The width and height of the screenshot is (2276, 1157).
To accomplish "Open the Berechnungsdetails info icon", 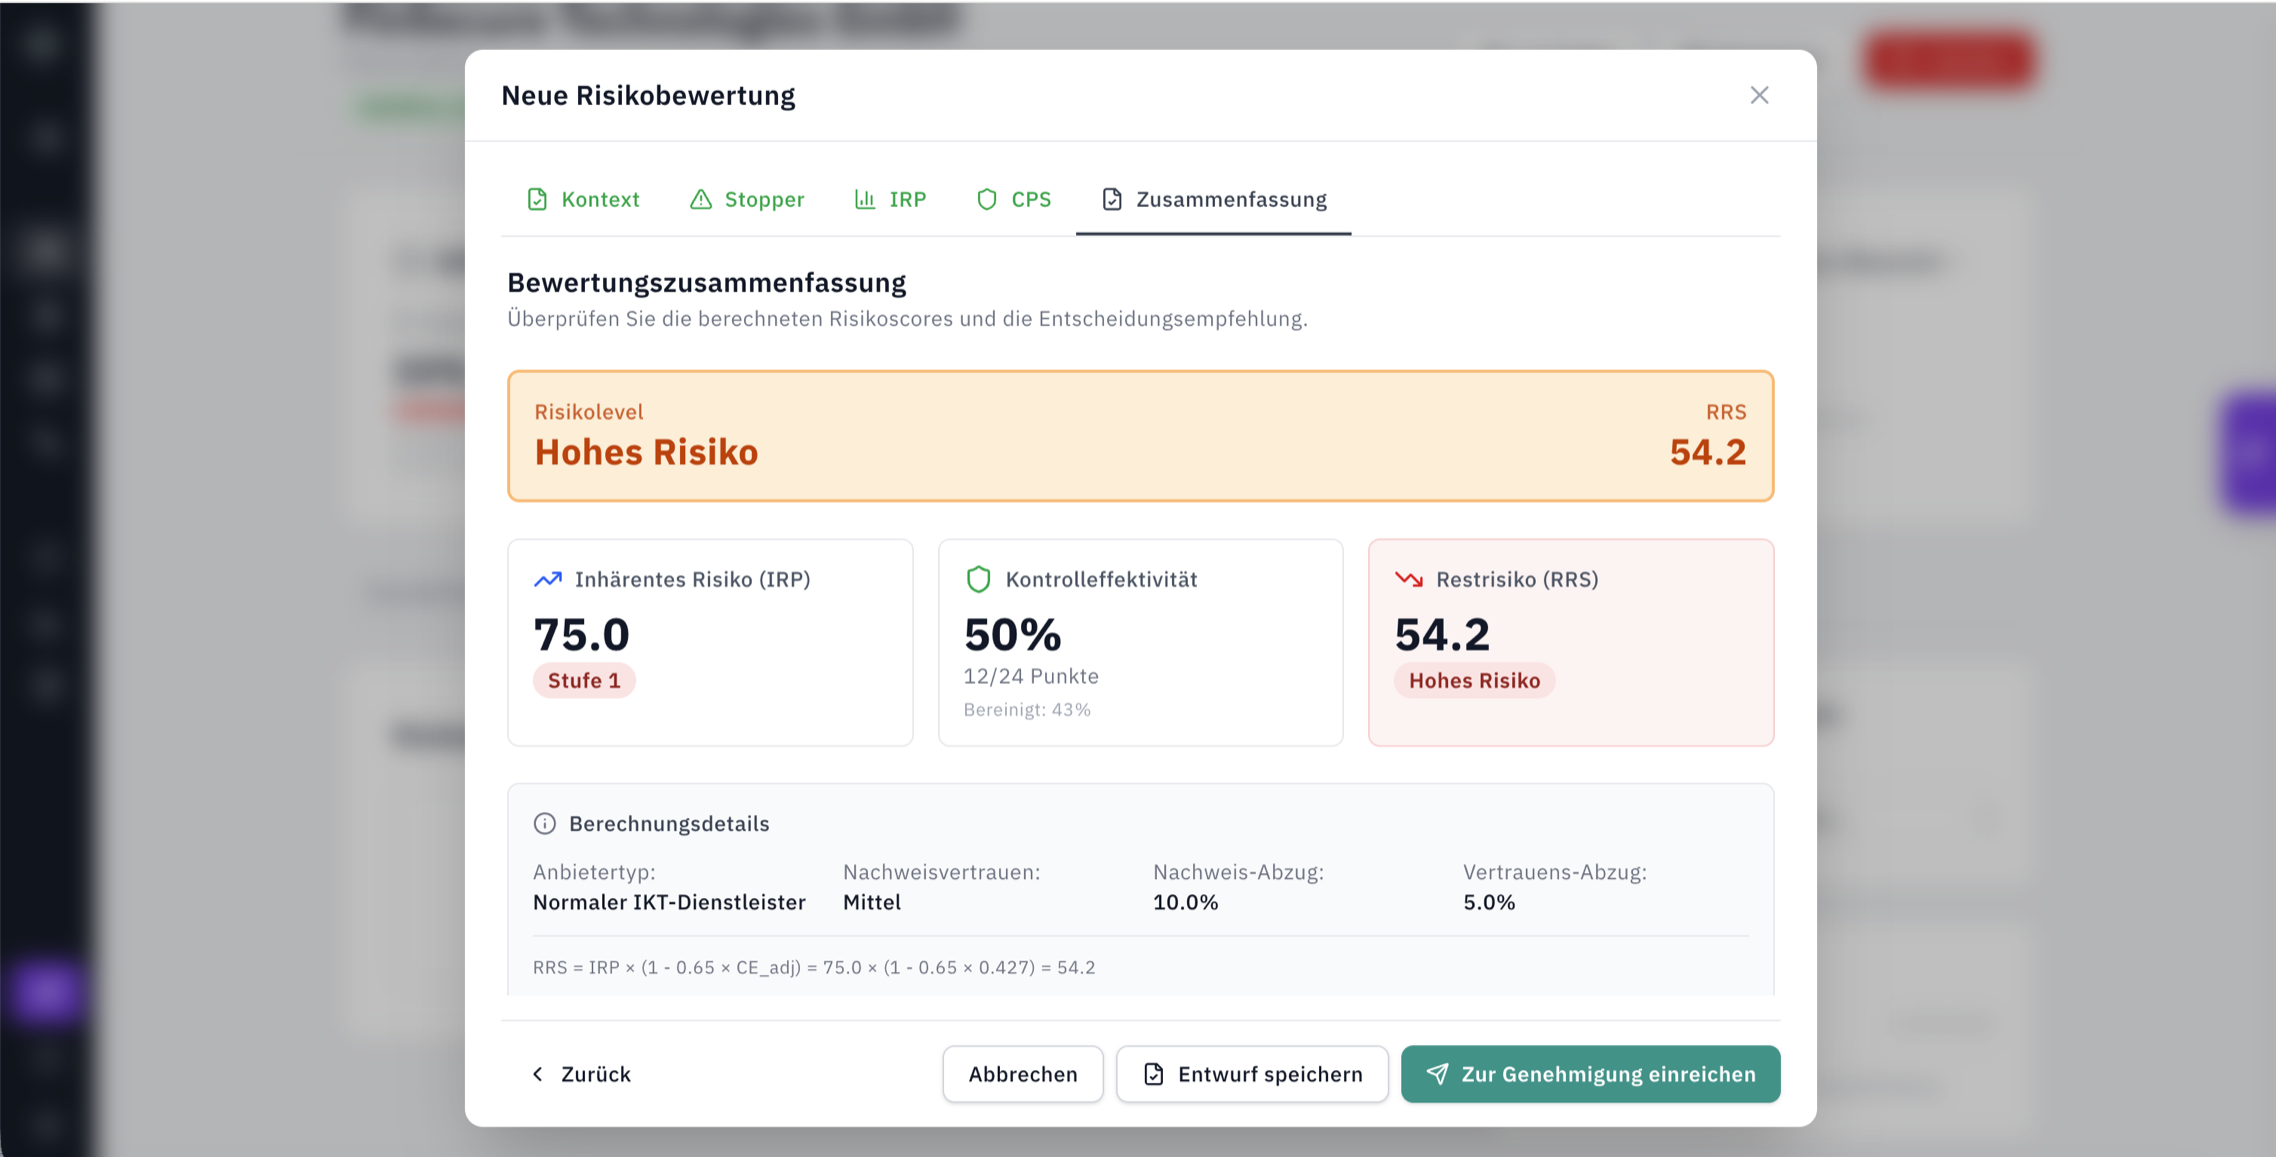I will pos(543,823).
